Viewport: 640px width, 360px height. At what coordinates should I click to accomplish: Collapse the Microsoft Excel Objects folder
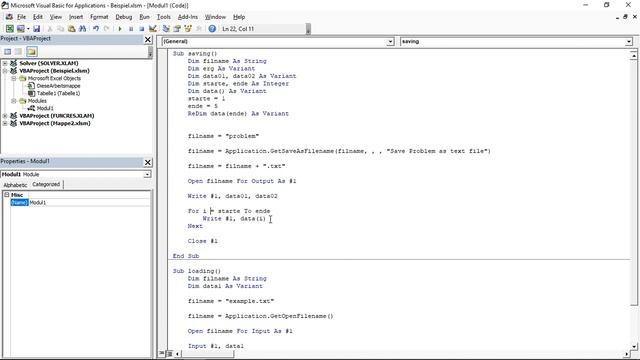(x=13, y=78)
